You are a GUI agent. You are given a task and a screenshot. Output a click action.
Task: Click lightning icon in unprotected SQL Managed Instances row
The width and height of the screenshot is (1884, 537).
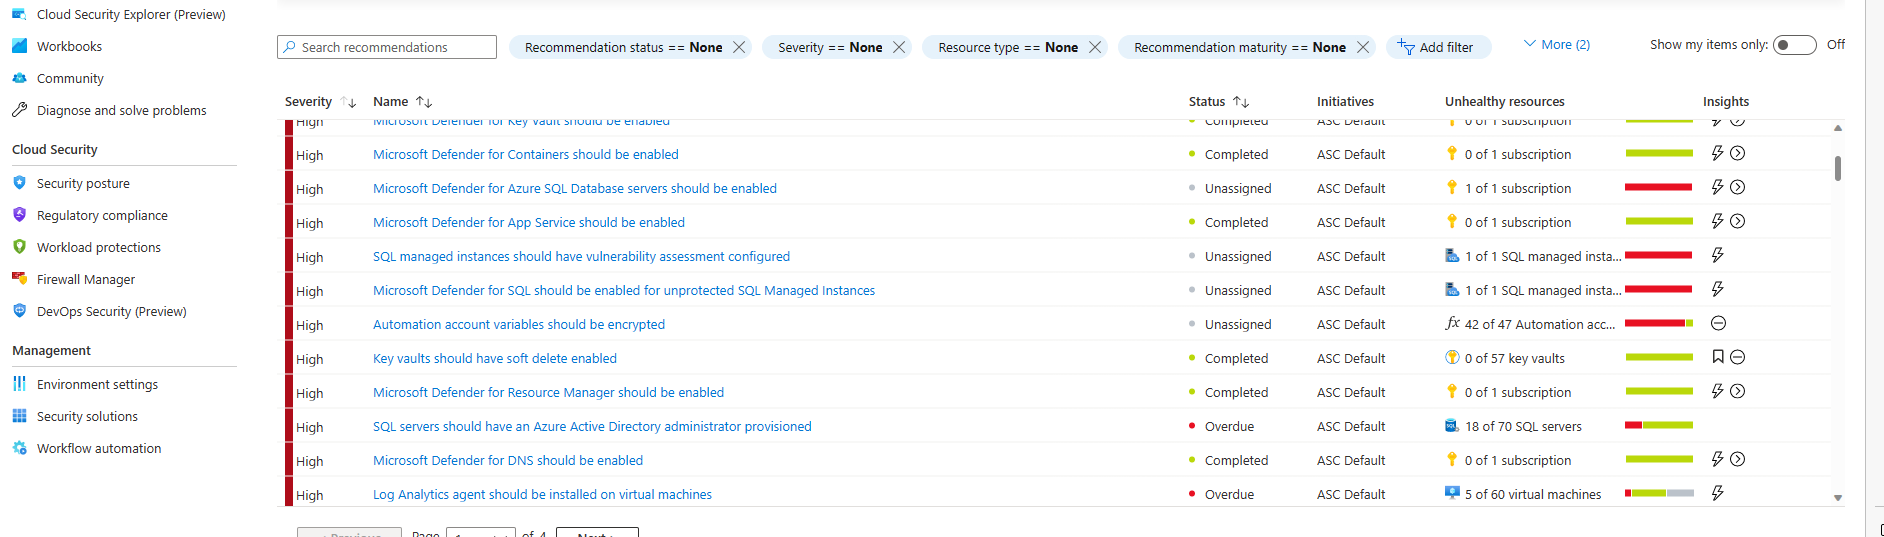pos(1717,289)
